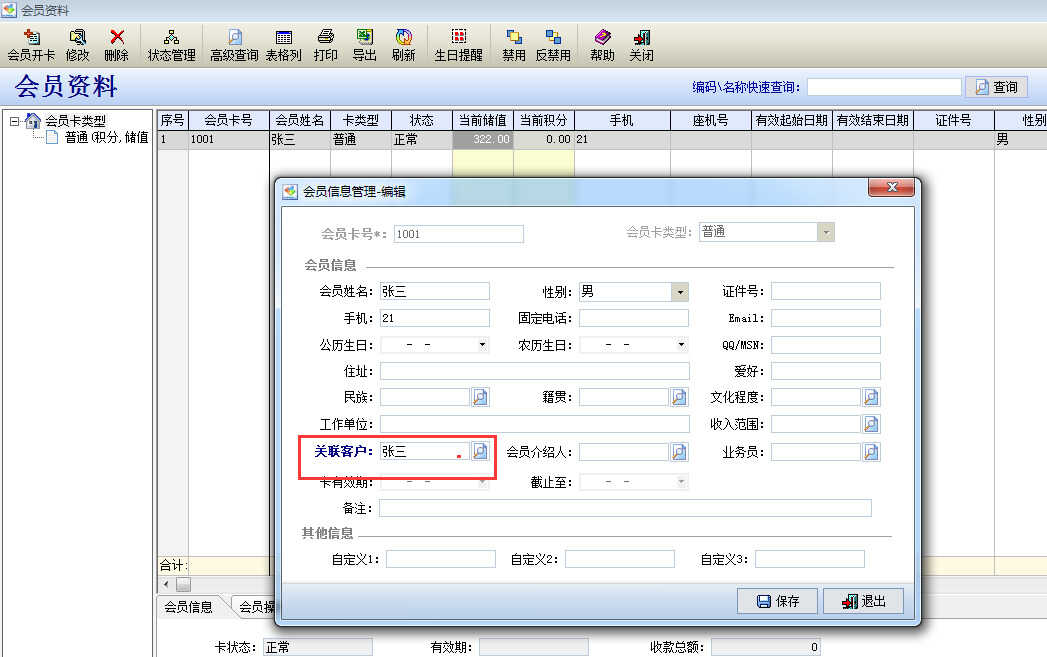Click the 查询 search button

pos(996,87)
